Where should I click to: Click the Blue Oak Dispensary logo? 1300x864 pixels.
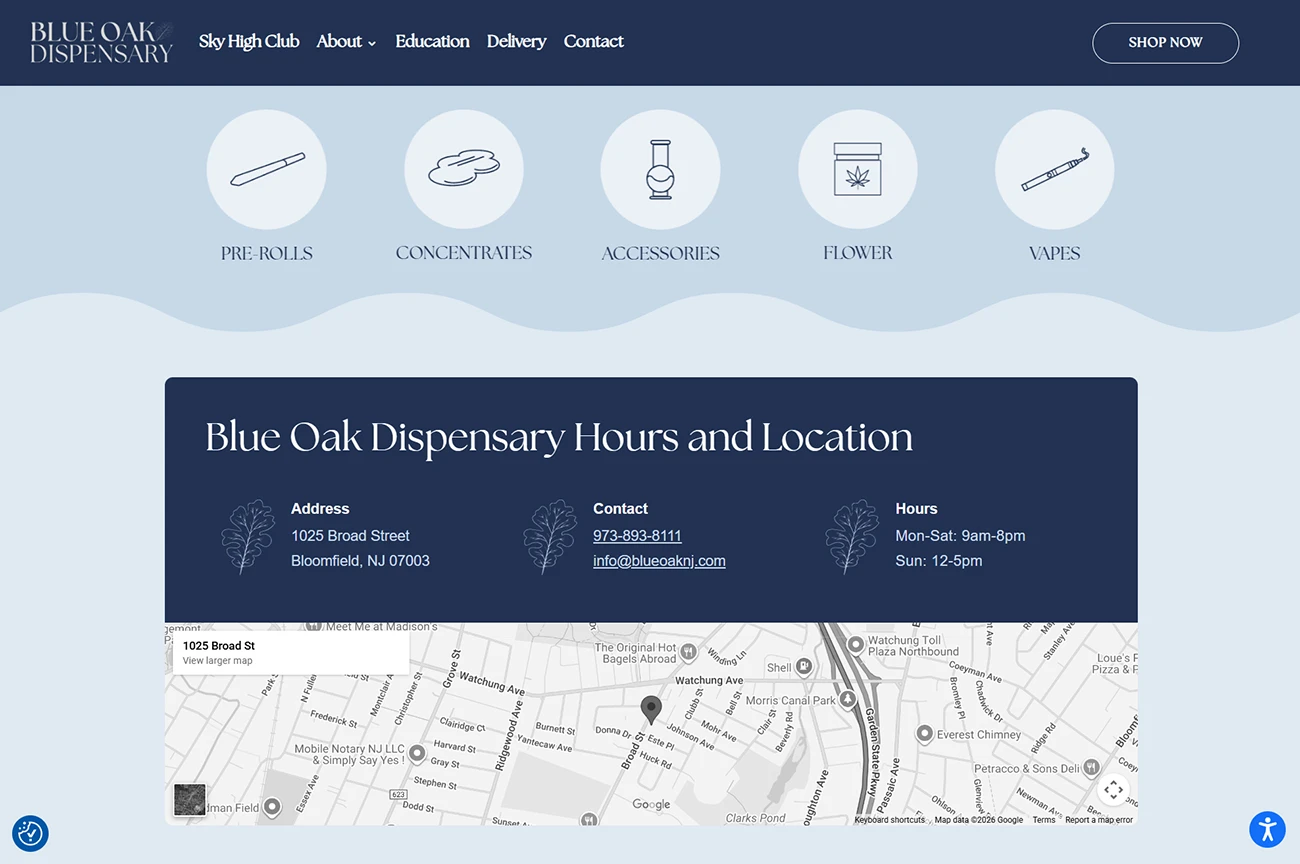[x=102, y=42]
